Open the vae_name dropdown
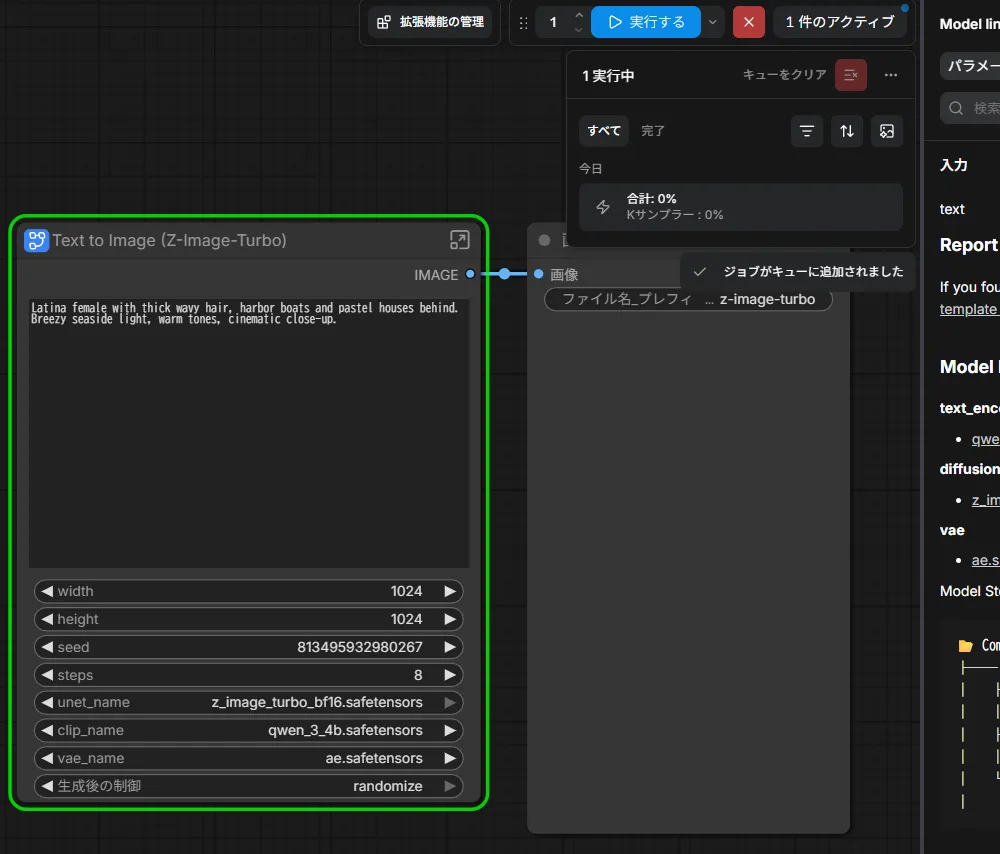Screen dimensions: 1000x854 (x=249, y=758)
